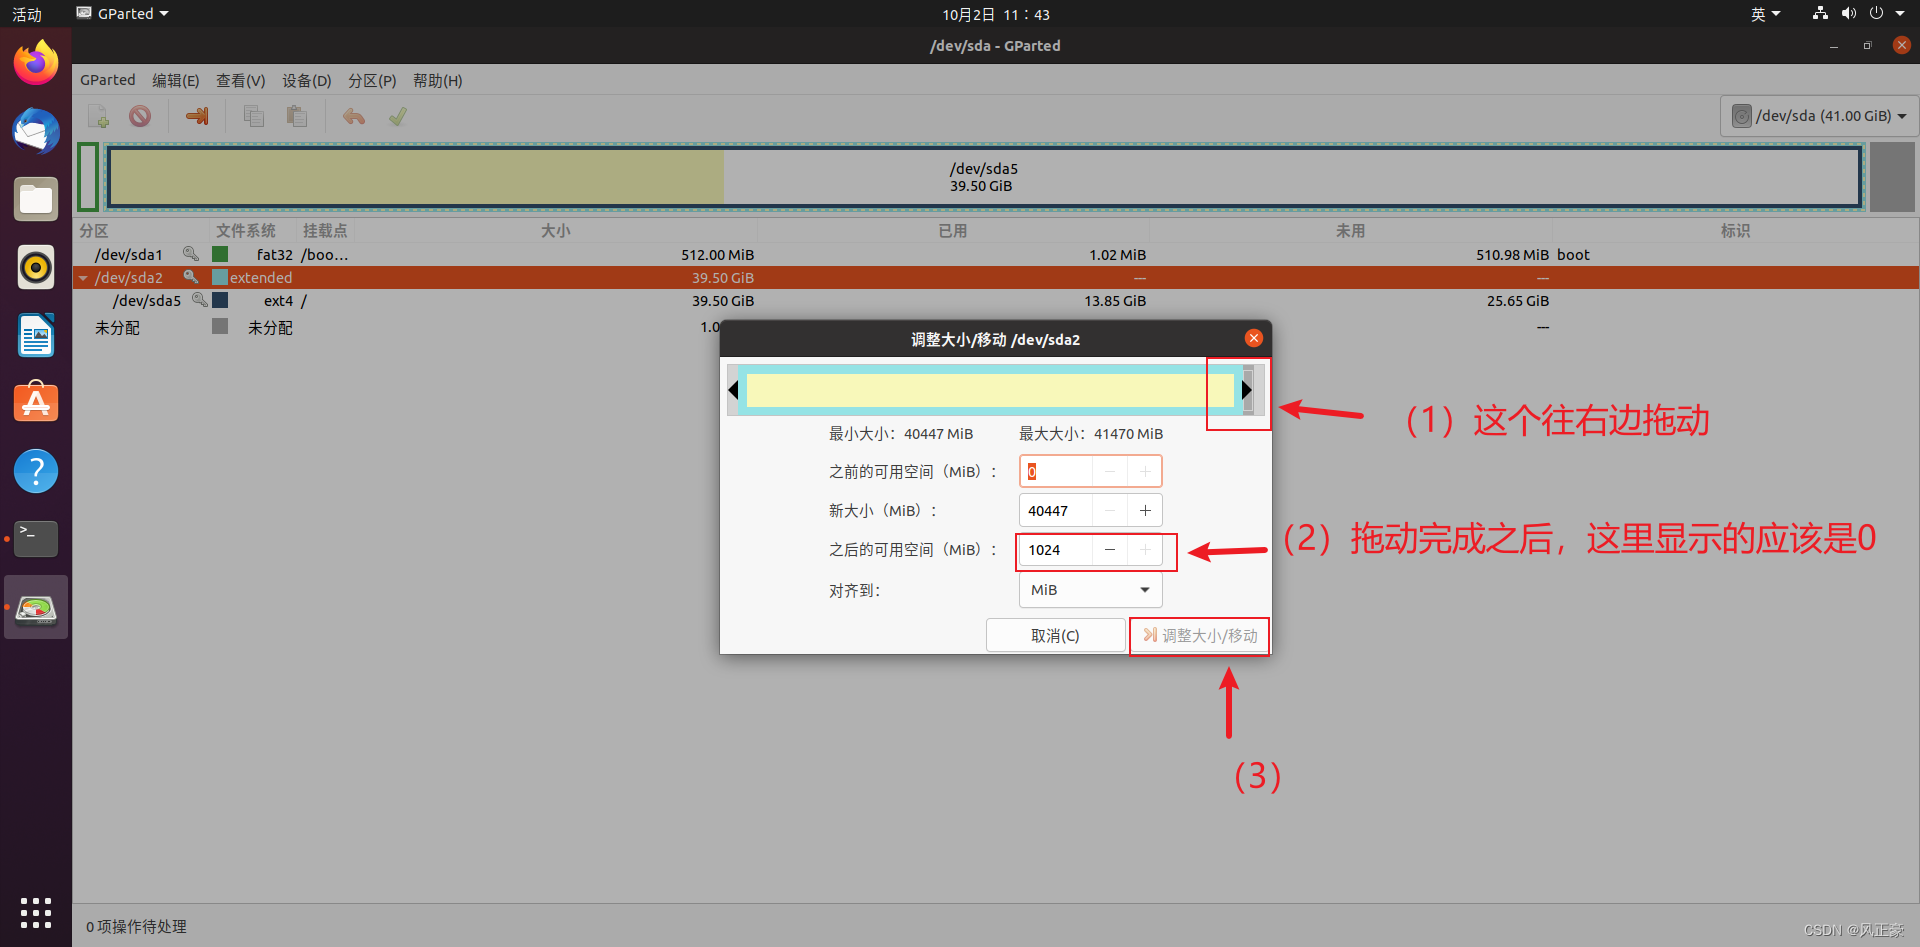Open Terminal from the dock
This screenshot has height=947, width=1920.
click(x=36, y=539)
